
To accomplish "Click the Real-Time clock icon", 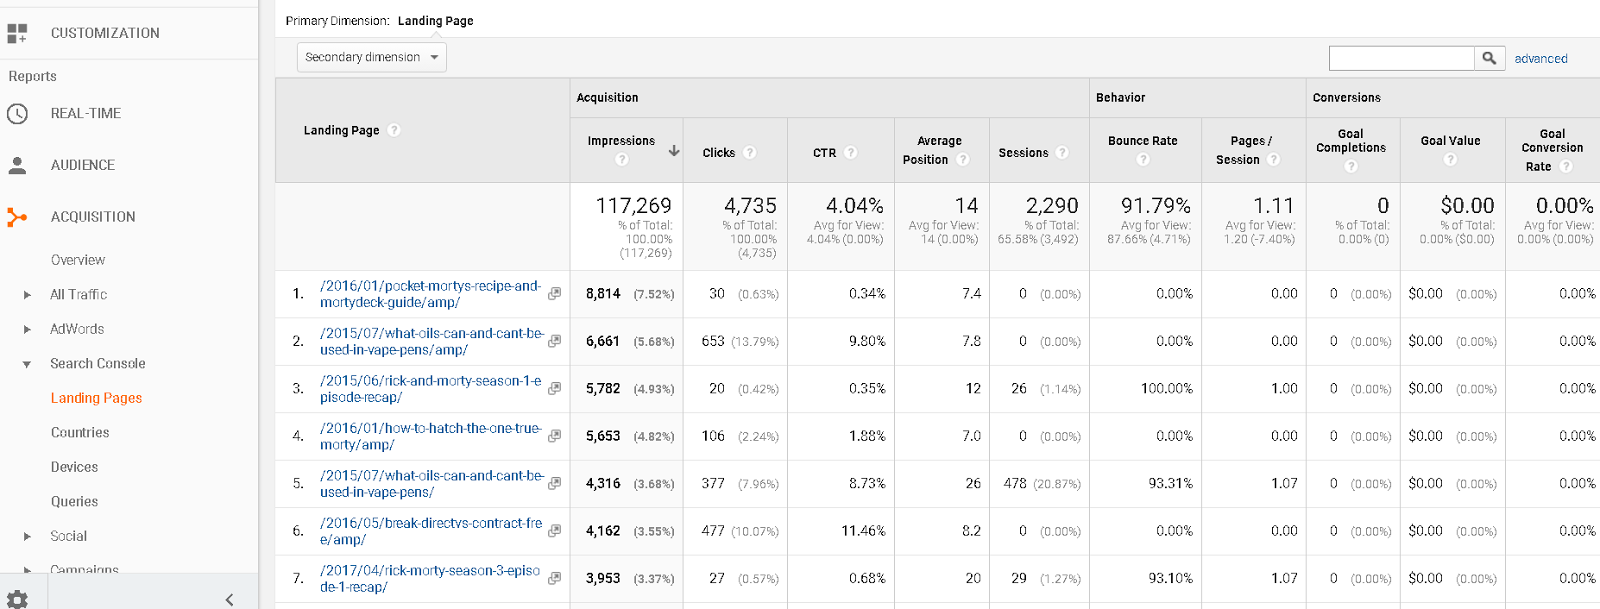I will [x=17, y=114].
